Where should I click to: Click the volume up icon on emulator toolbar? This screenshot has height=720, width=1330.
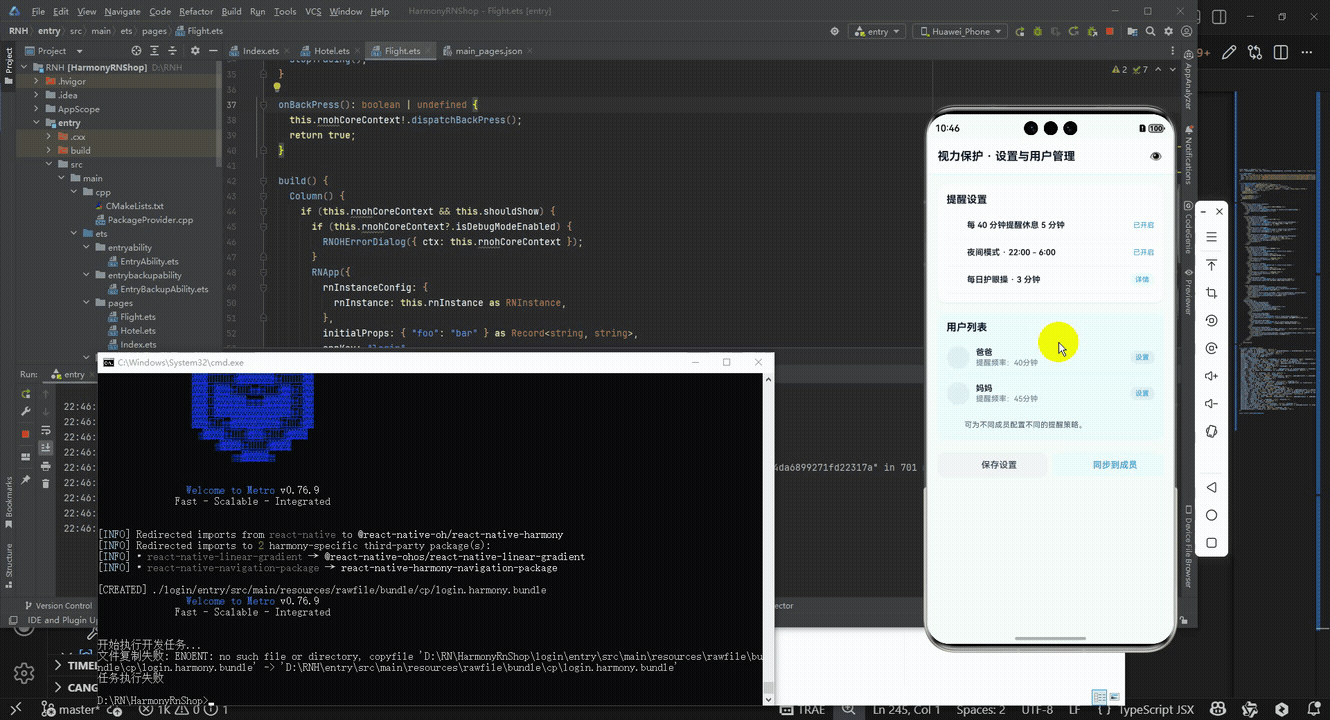1211,376
